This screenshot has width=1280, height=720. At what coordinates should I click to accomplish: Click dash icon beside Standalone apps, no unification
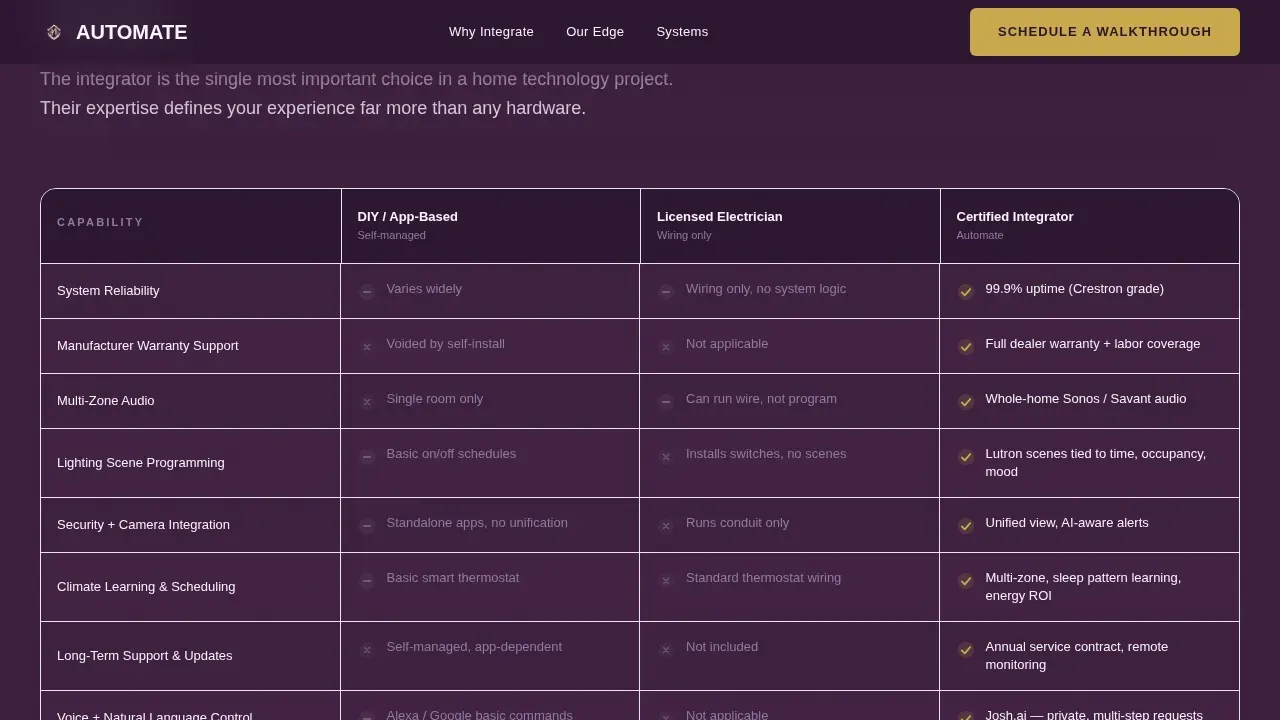(367, 526)
